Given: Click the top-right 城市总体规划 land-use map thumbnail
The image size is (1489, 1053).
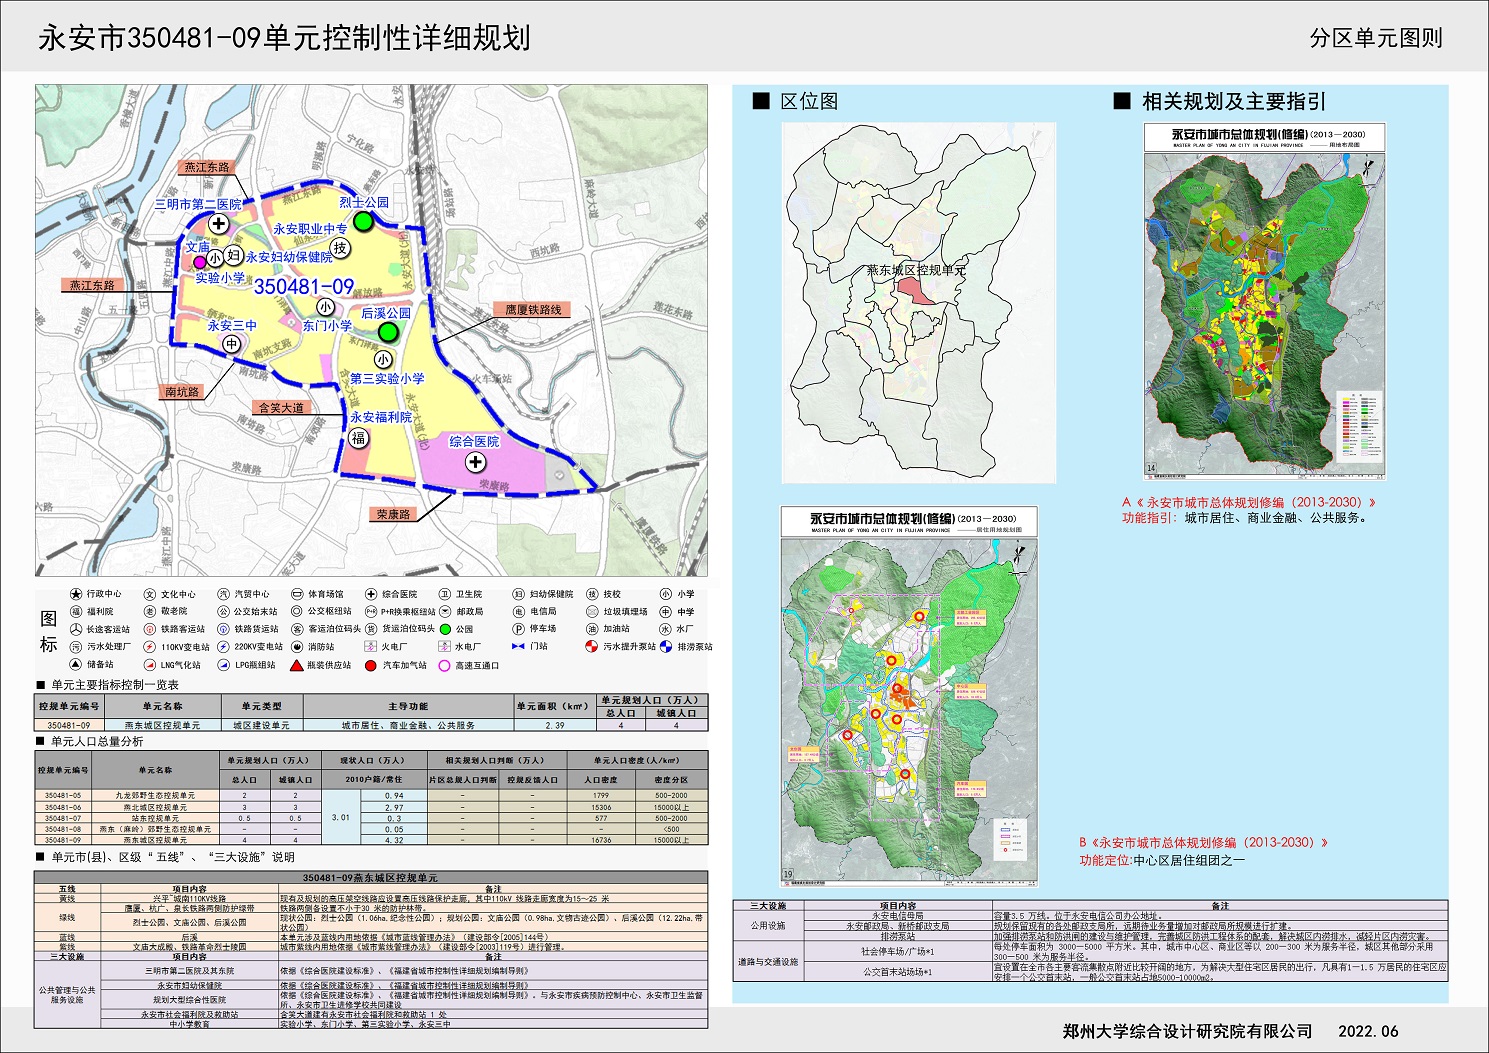Looking at the screenshot, I should (1264, 302).
